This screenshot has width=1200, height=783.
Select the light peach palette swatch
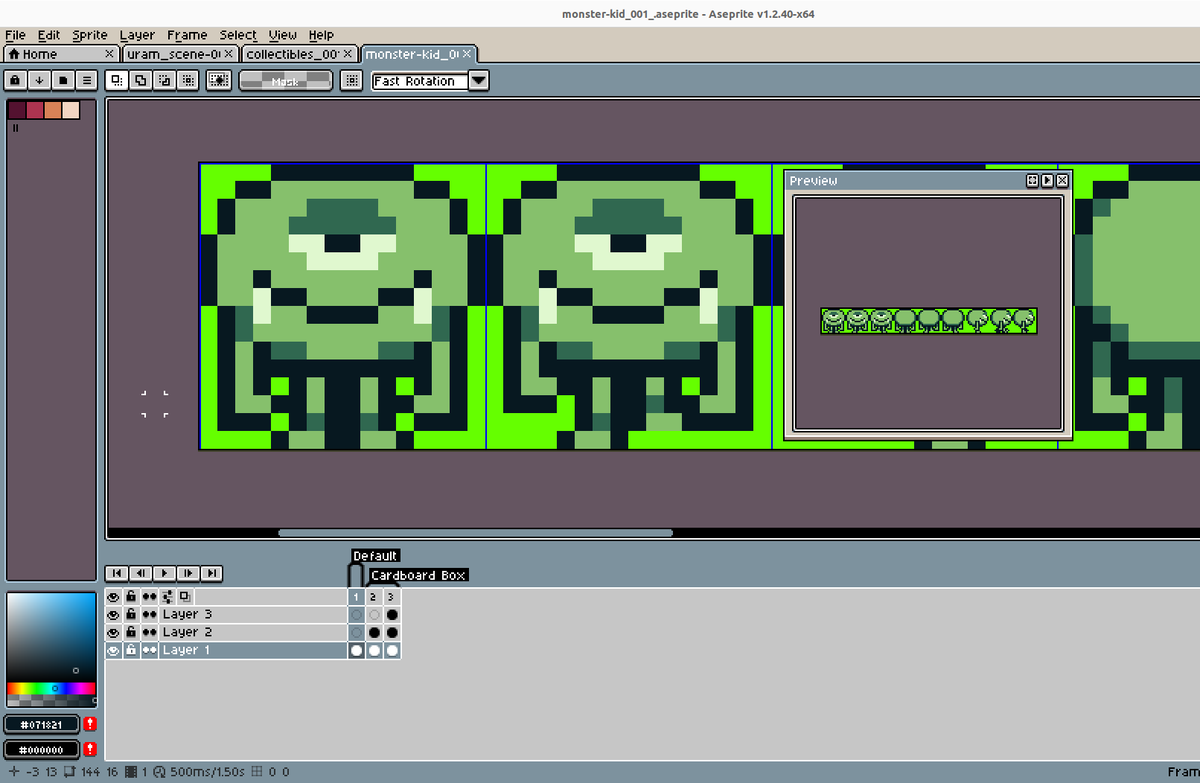(71, 110)
